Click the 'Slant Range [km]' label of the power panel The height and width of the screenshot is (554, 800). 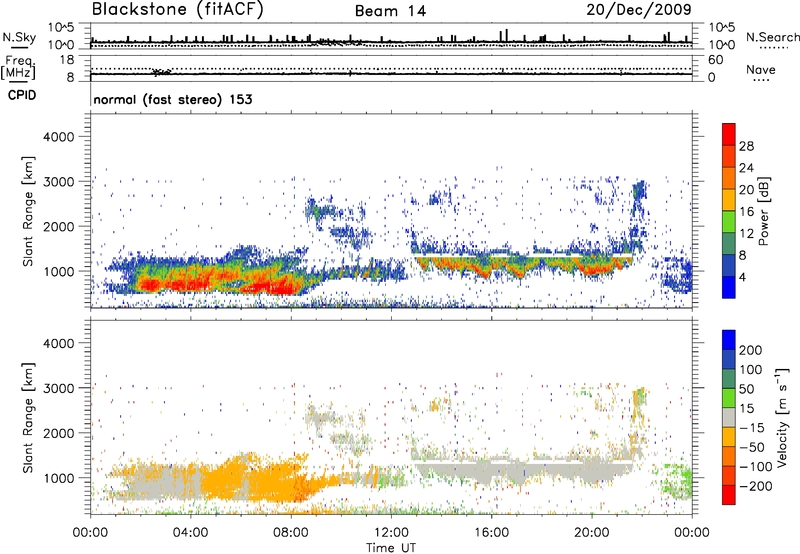click(x=28, y=212)
